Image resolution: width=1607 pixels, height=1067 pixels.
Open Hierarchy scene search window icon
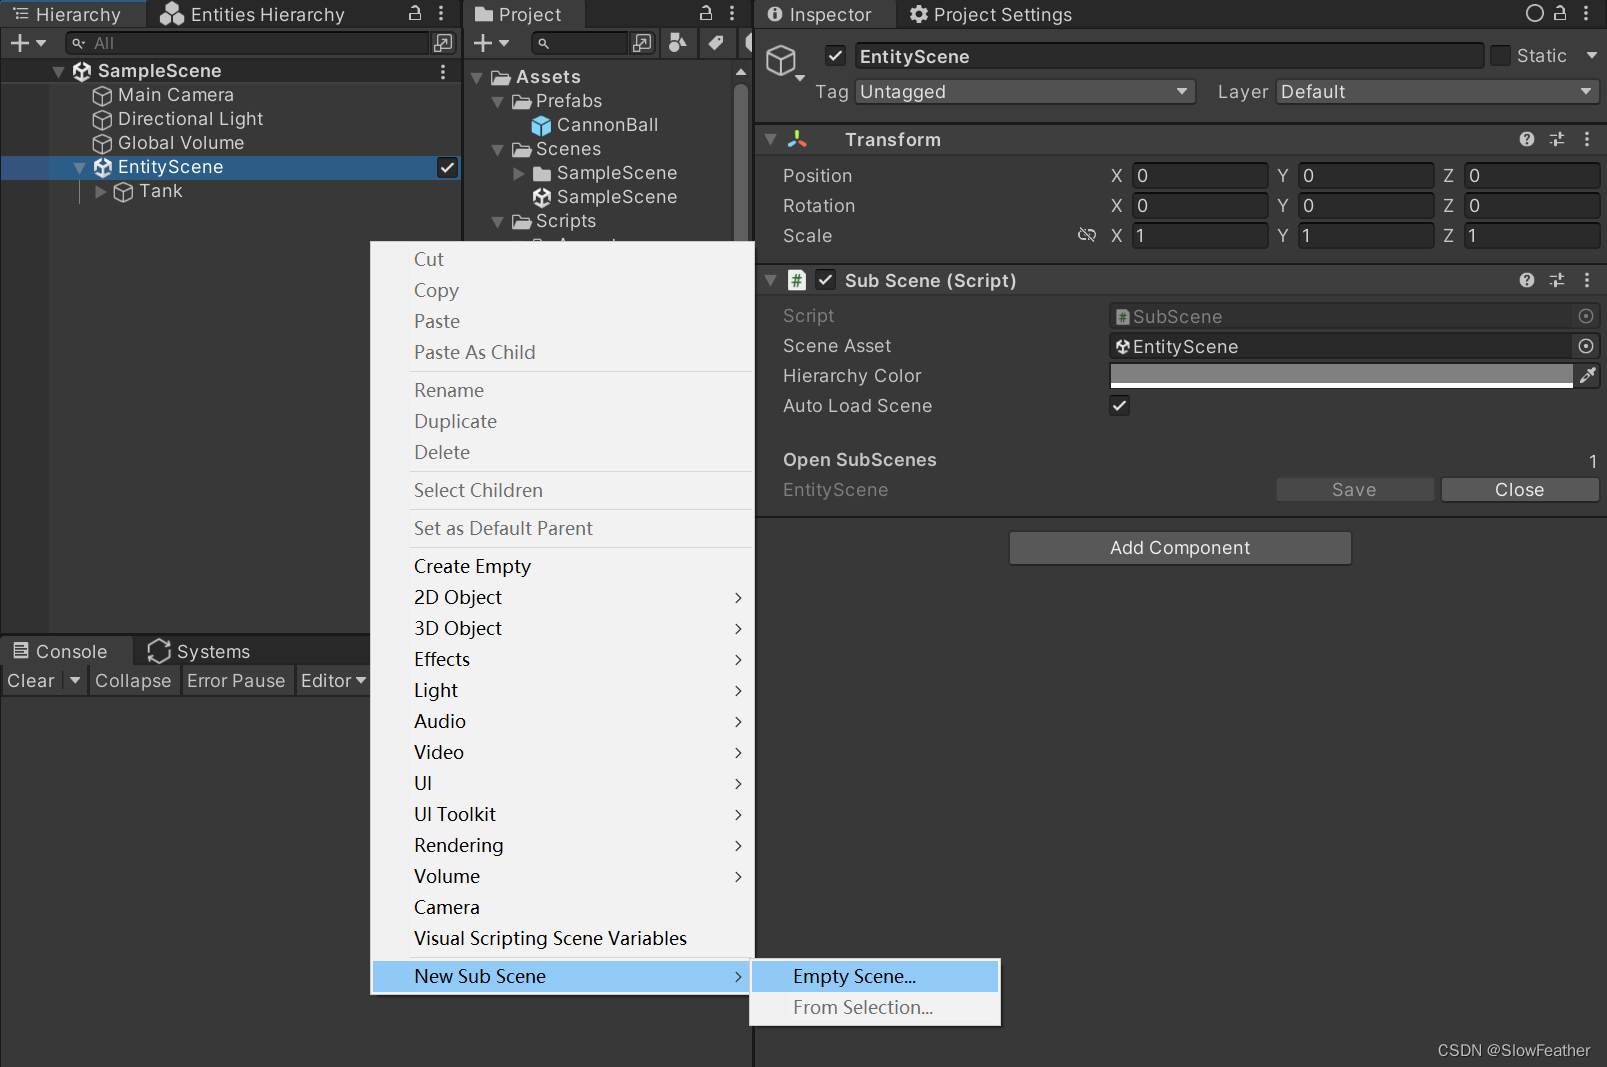tap(443, 43)
